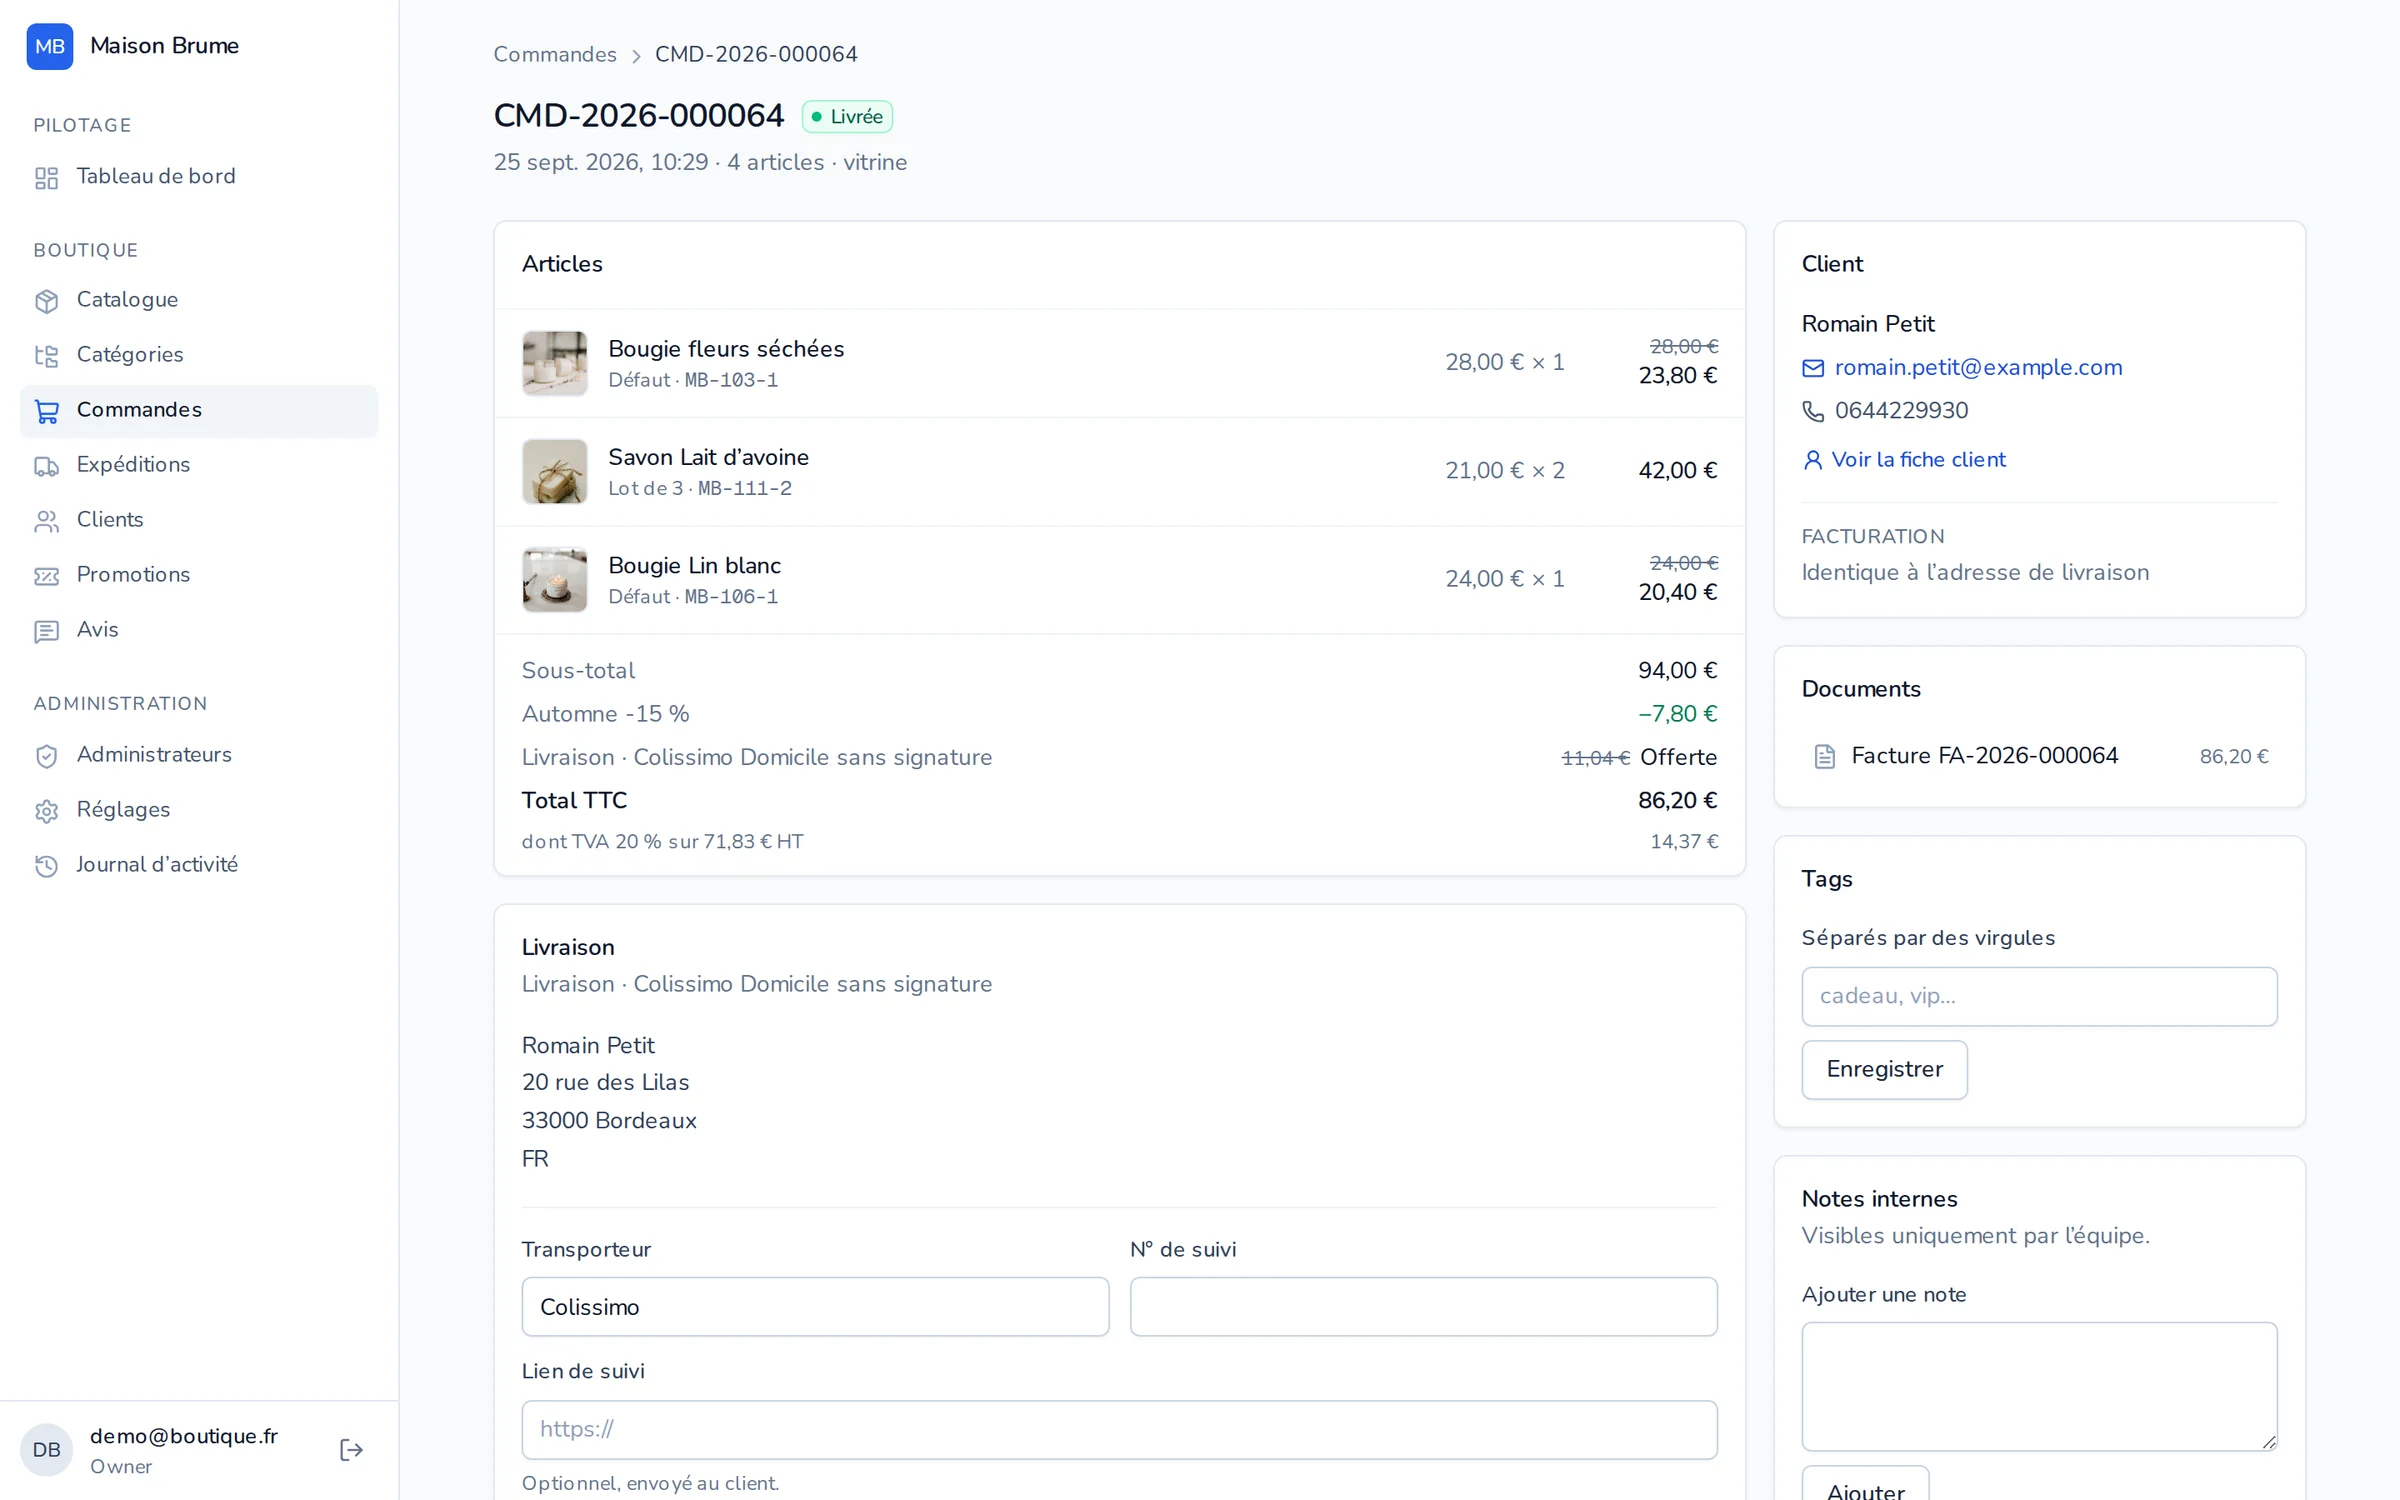The width and height of the screenshot is (2400, 1500).
Task: Click the MB logo badge for Maison Brume
Action: (49, 46)
